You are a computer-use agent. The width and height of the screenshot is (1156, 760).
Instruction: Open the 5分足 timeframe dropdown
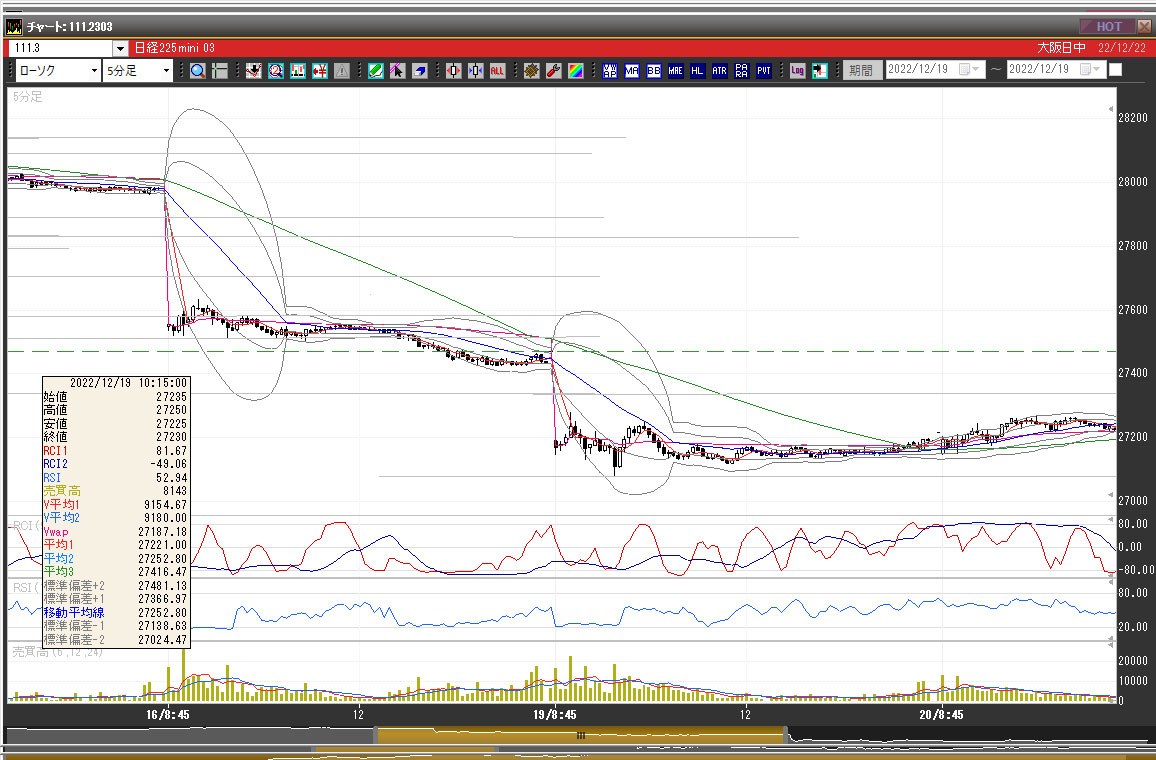167,71
